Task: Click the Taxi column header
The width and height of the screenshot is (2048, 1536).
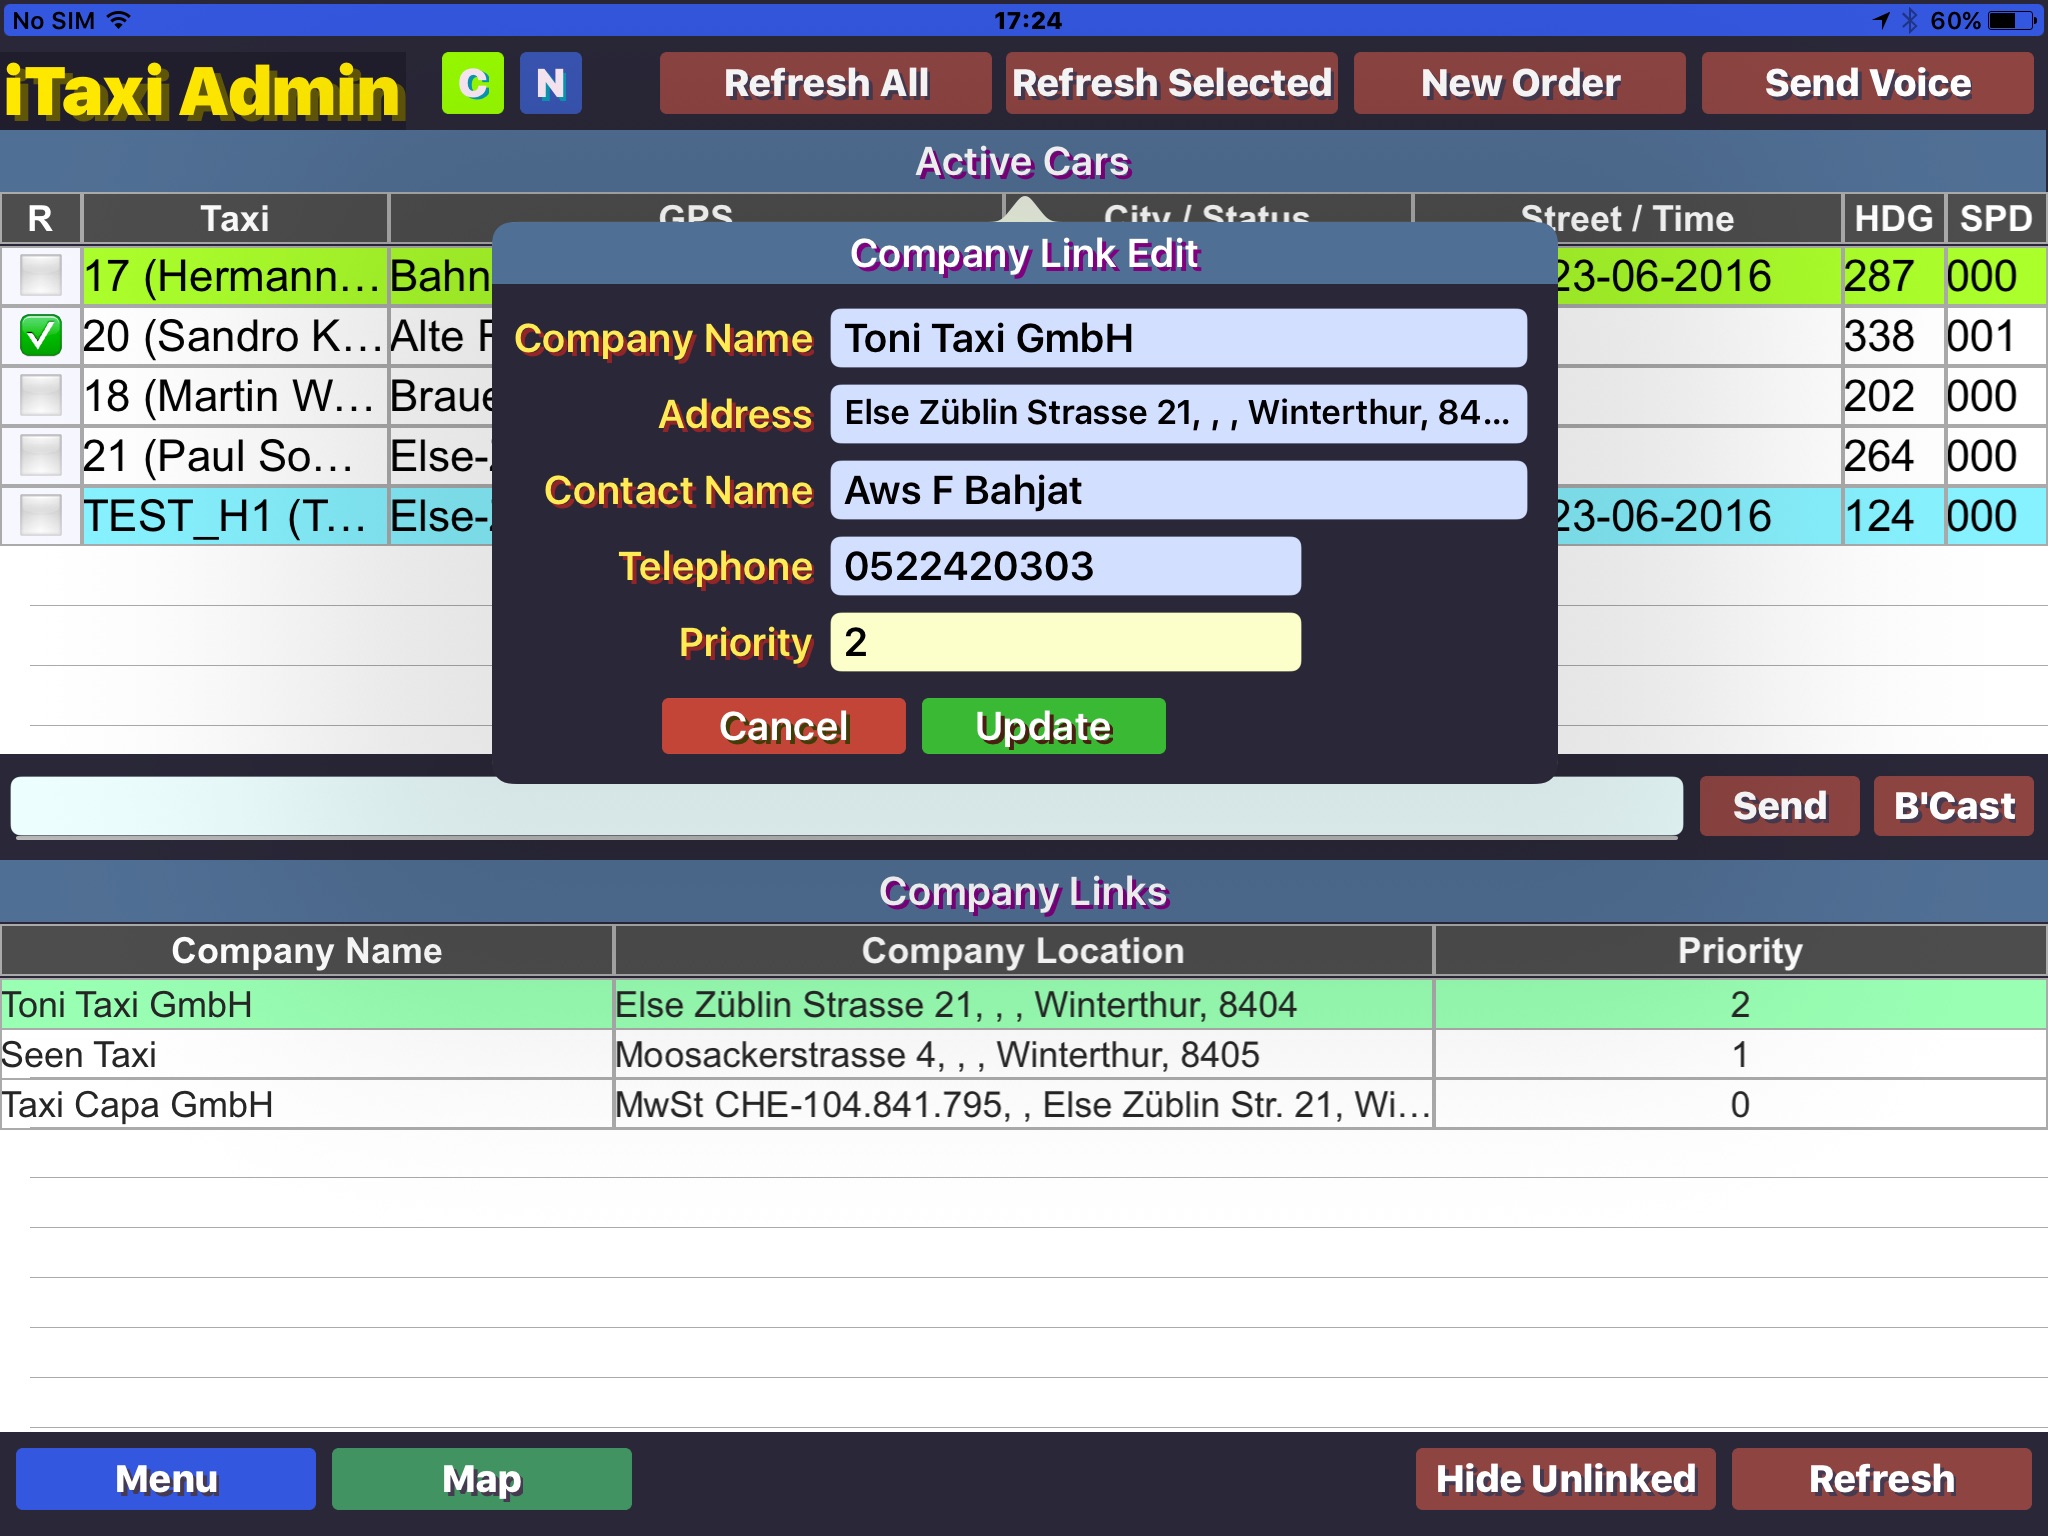Action: [x=235, y=218]
